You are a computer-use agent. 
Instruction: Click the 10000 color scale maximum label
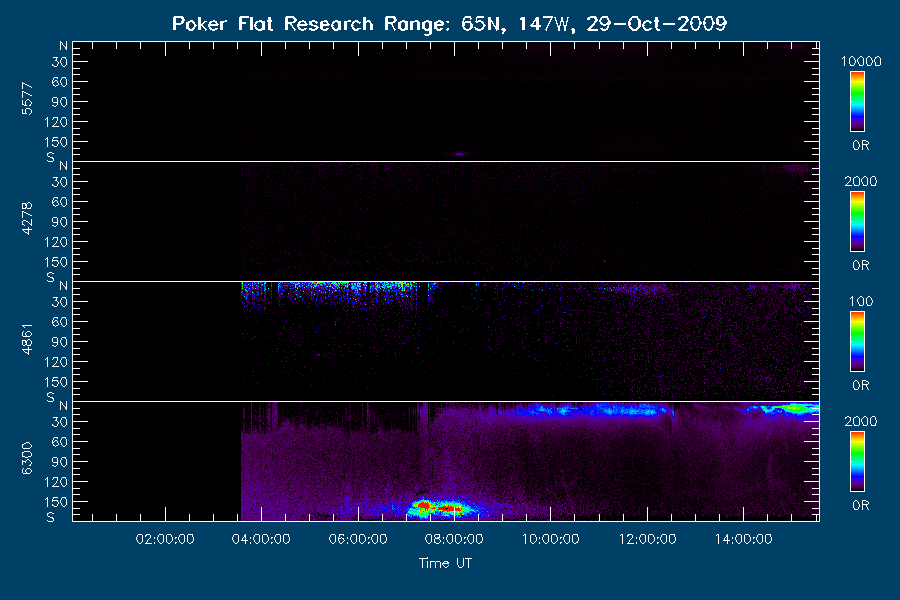[x=861, y=61]
